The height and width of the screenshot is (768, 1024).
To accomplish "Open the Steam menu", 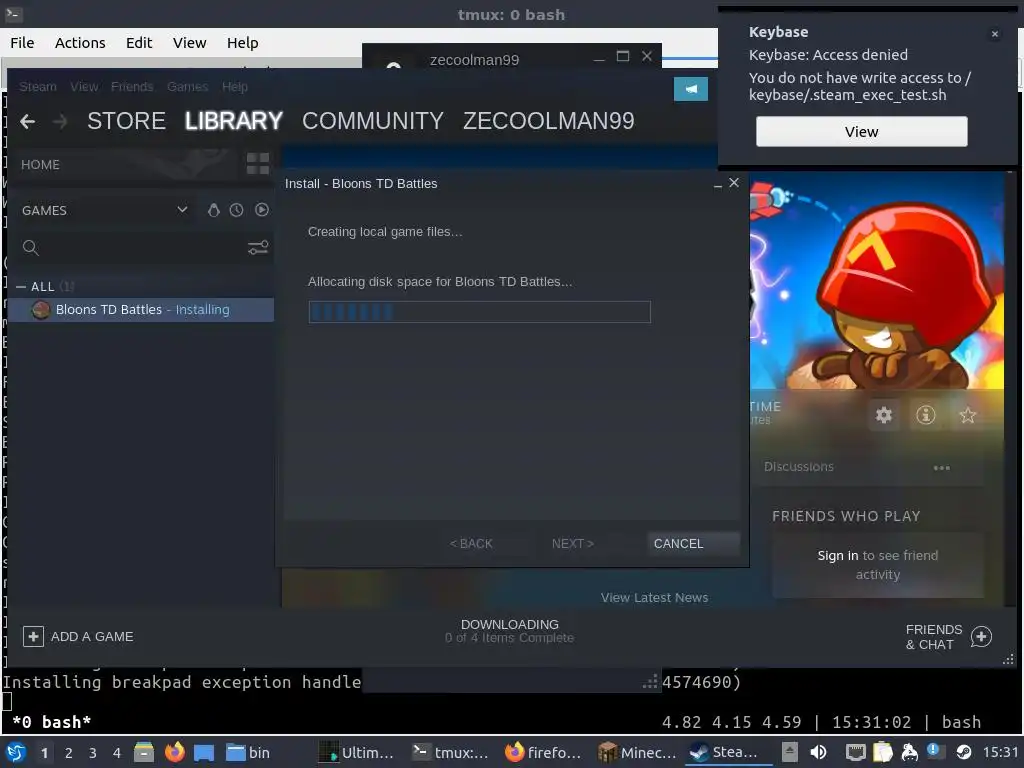I will (38, 87).
